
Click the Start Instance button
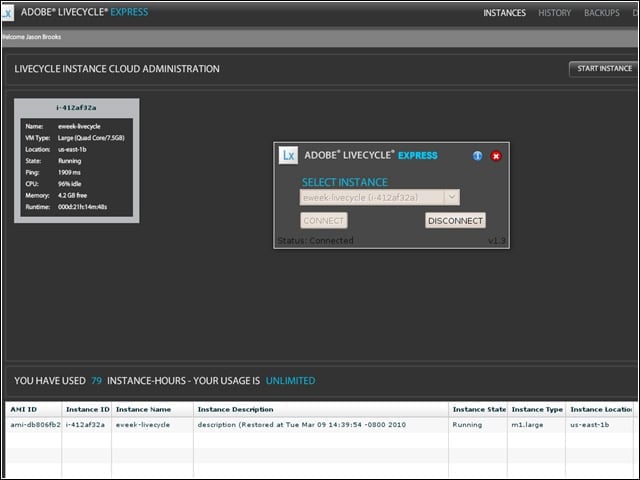click(604, 69)
